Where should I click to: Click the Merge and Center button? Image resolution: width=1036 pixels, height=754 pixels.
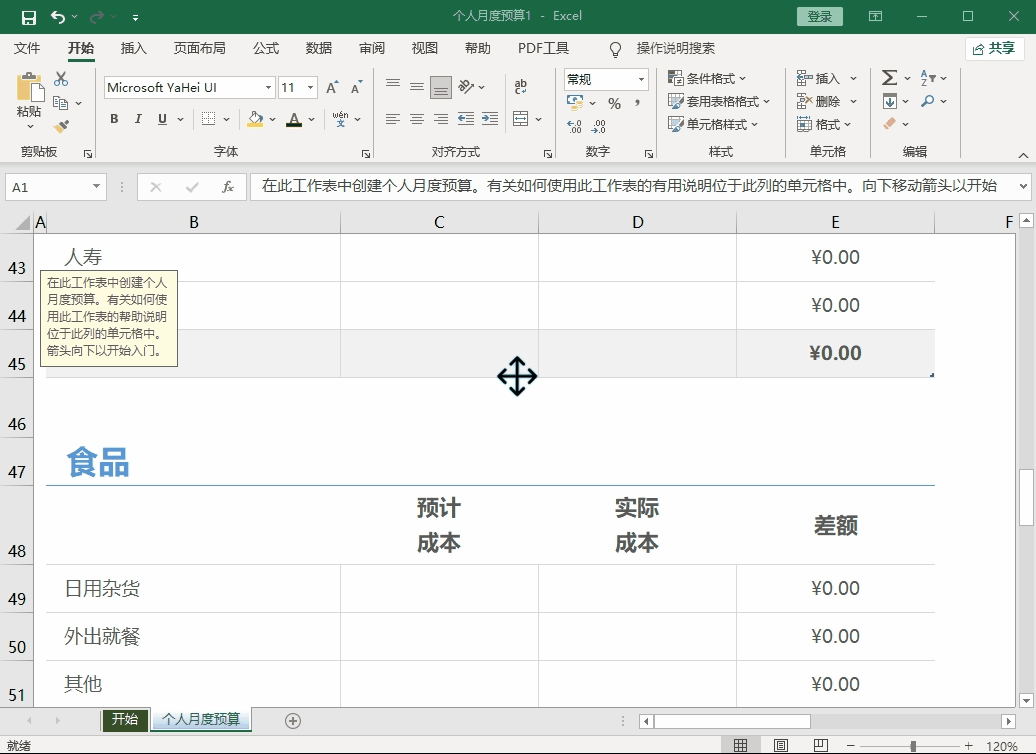pyautogui.click(x=521, y=119)
